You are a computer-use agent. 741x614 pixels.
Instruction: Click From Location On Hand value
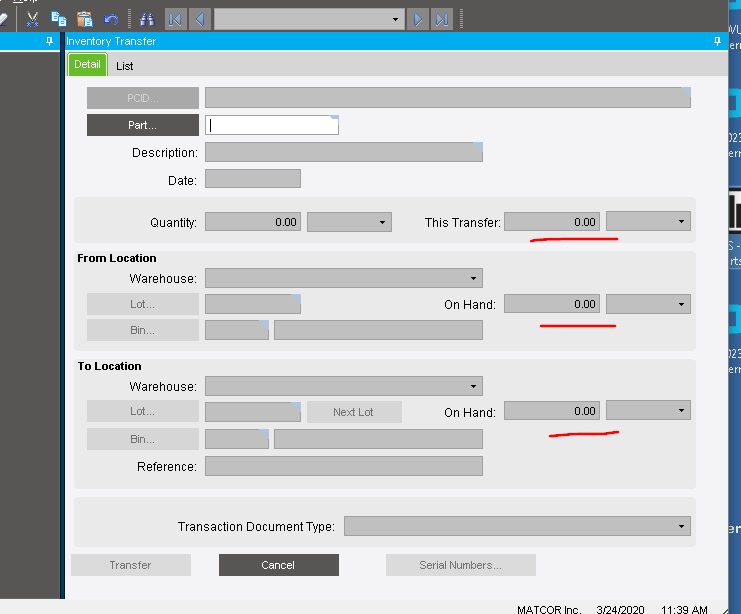(x=552, y=304)
